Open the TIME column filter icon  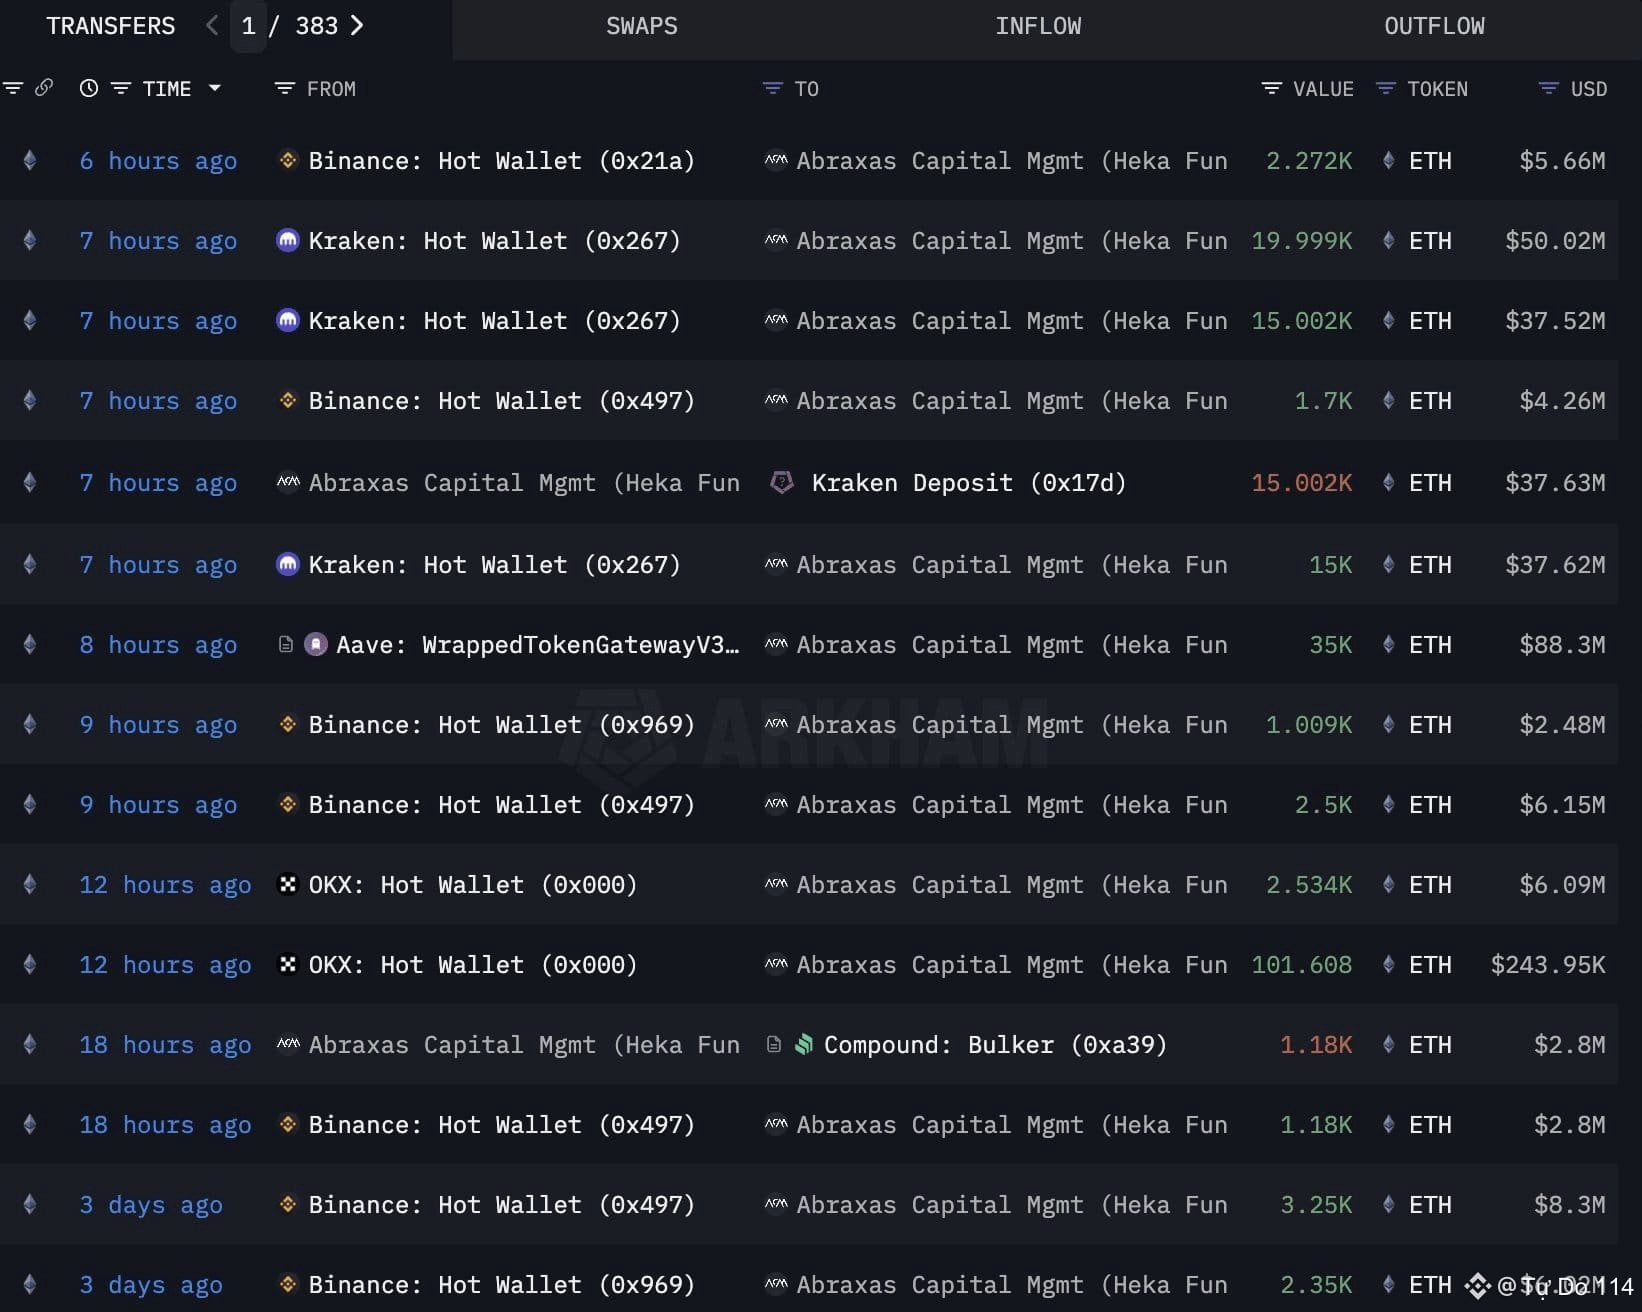[121, 89]
